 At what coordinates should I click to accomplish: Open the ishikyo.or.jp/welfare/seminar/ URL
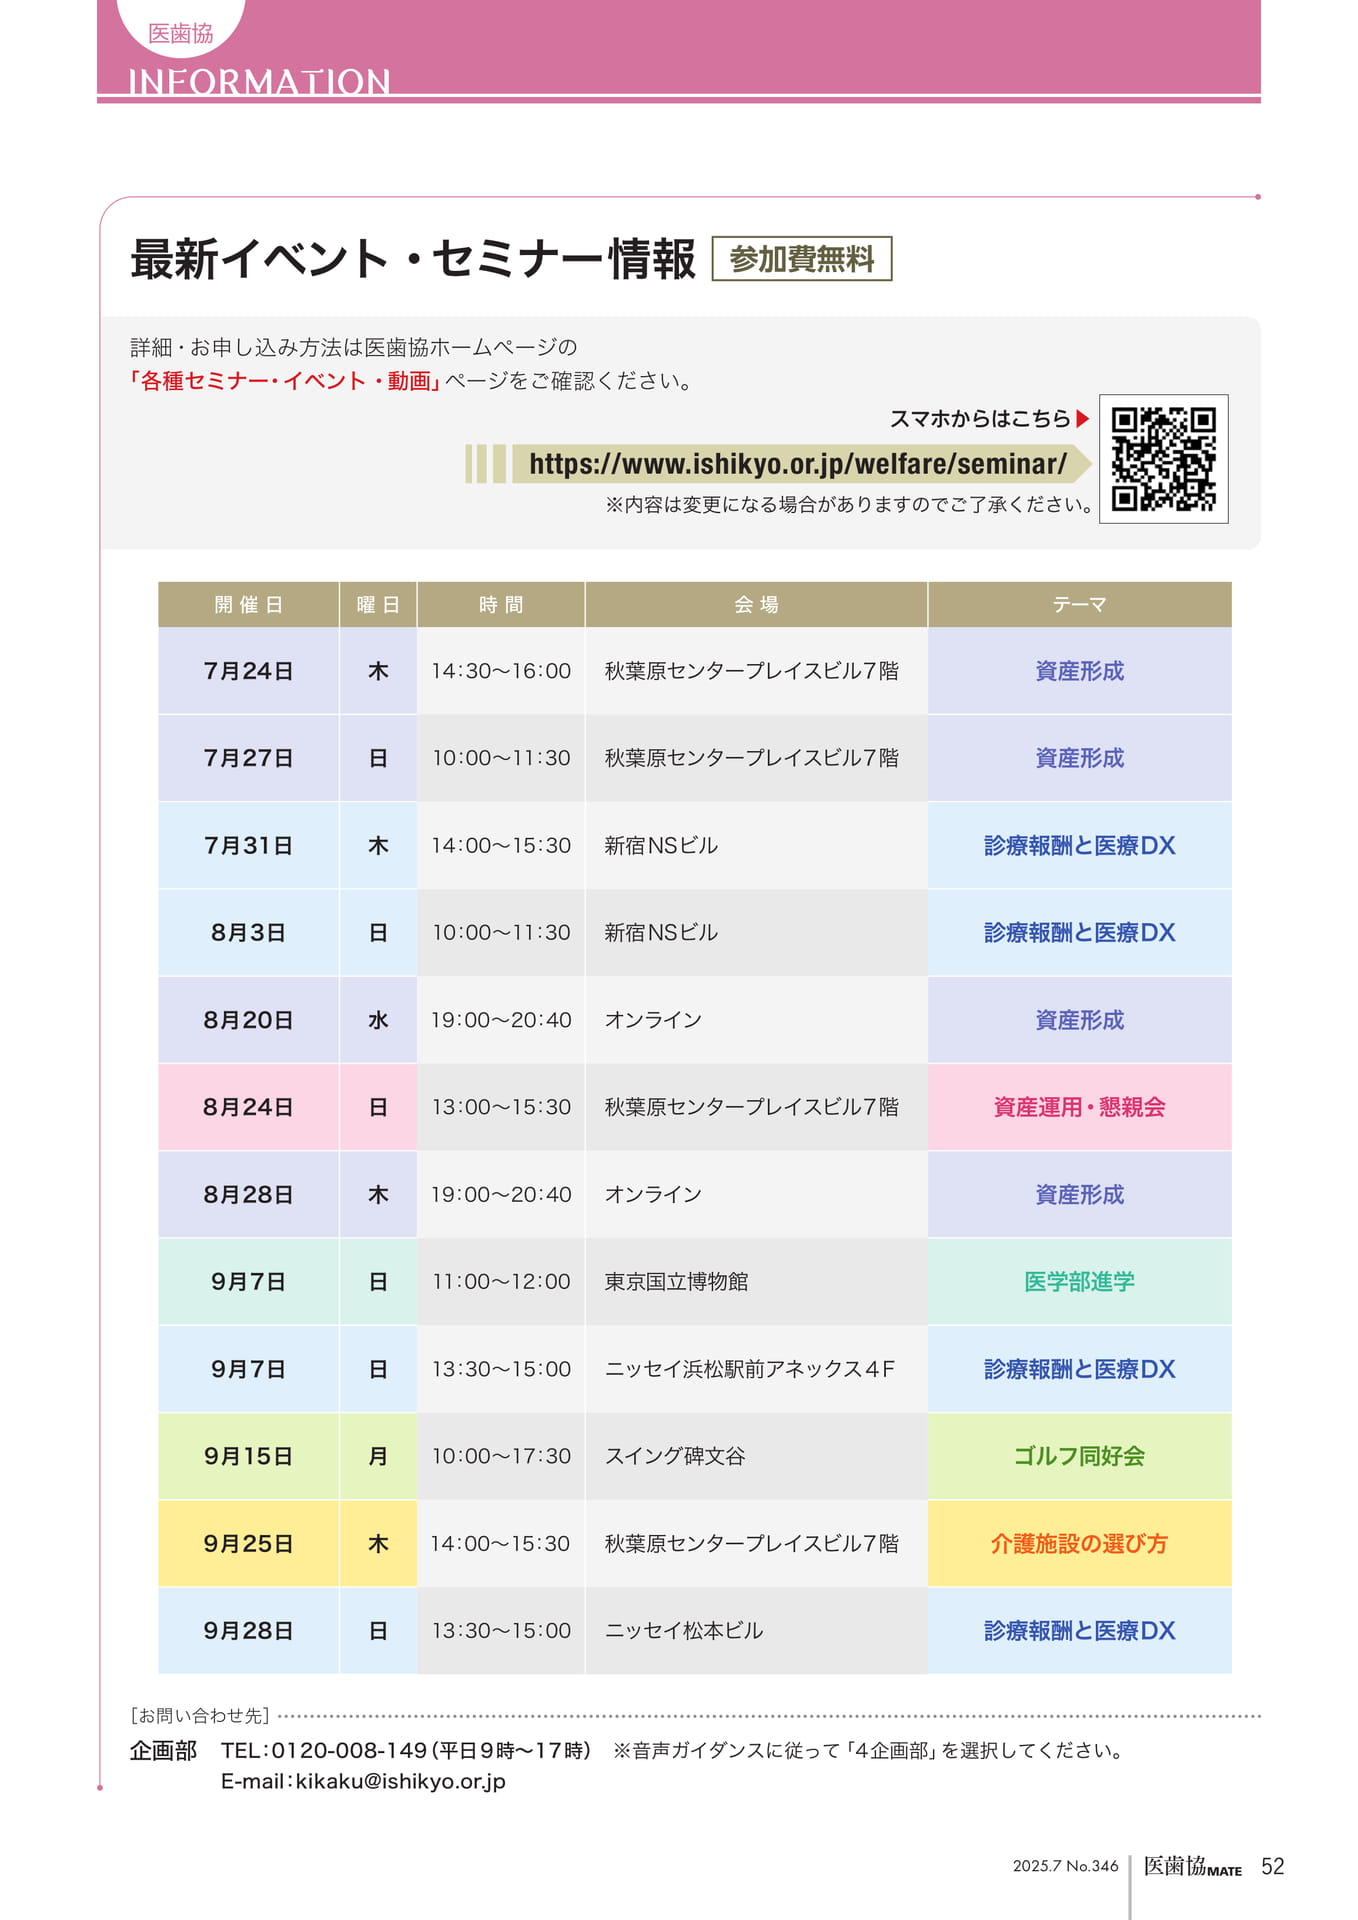coord(798,464)
